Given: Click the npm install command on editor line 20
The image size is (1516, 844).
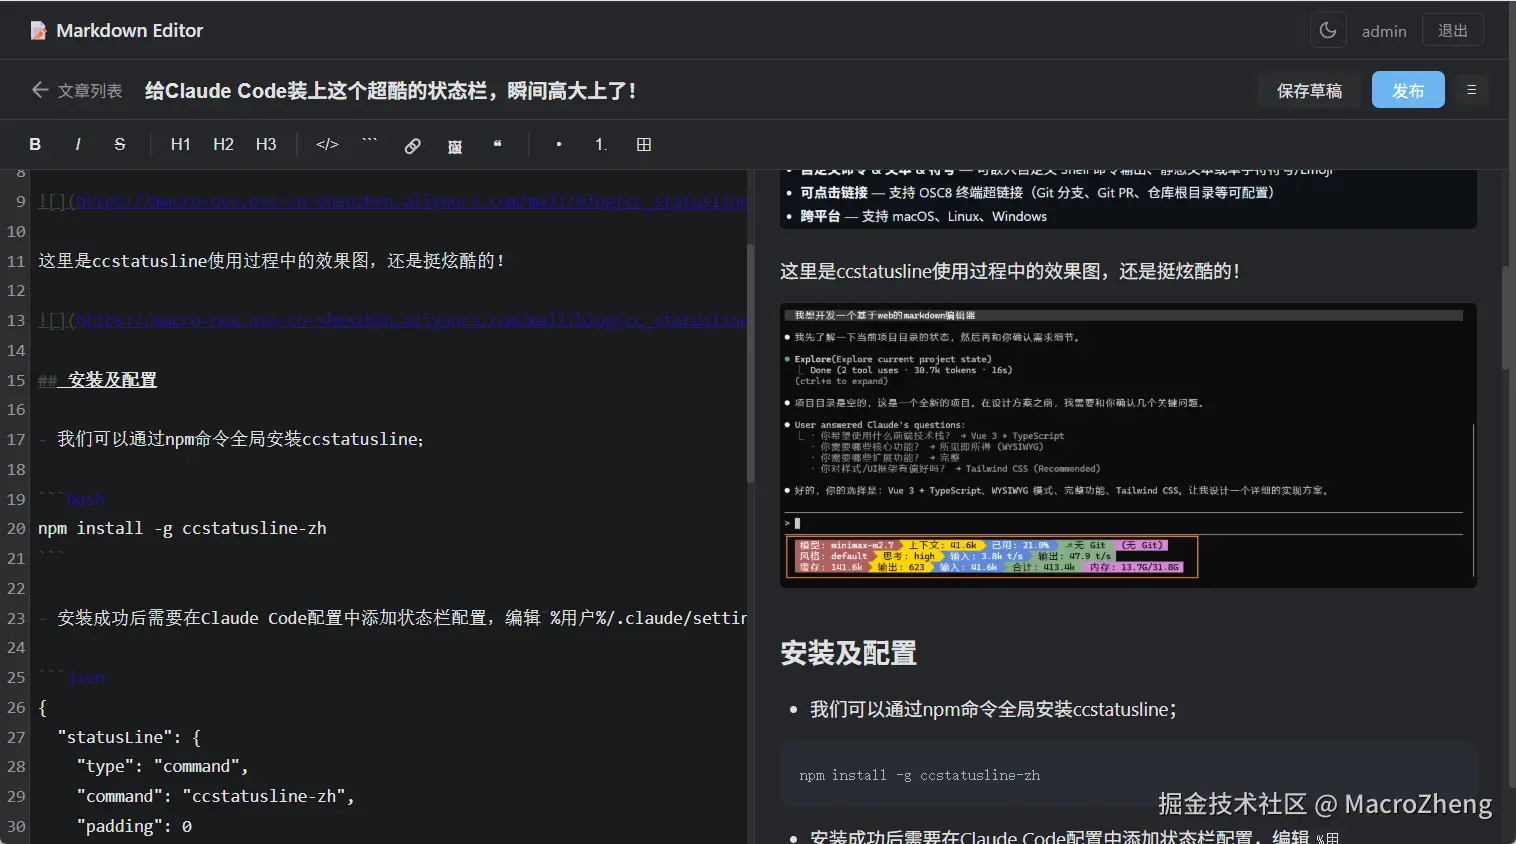Looking at the screenshot, I should pyautogui.click(x=183, y=528).
